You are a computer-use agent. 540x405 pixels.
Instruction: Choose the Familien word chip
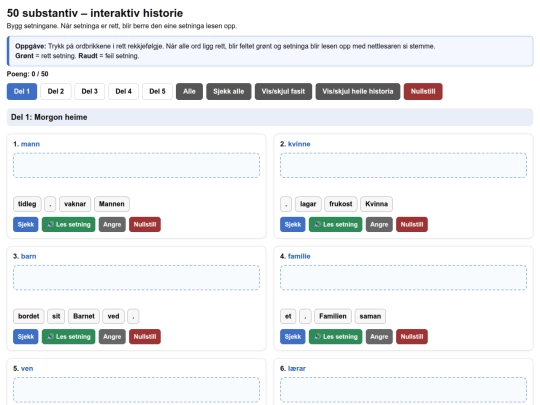(333, 316)
